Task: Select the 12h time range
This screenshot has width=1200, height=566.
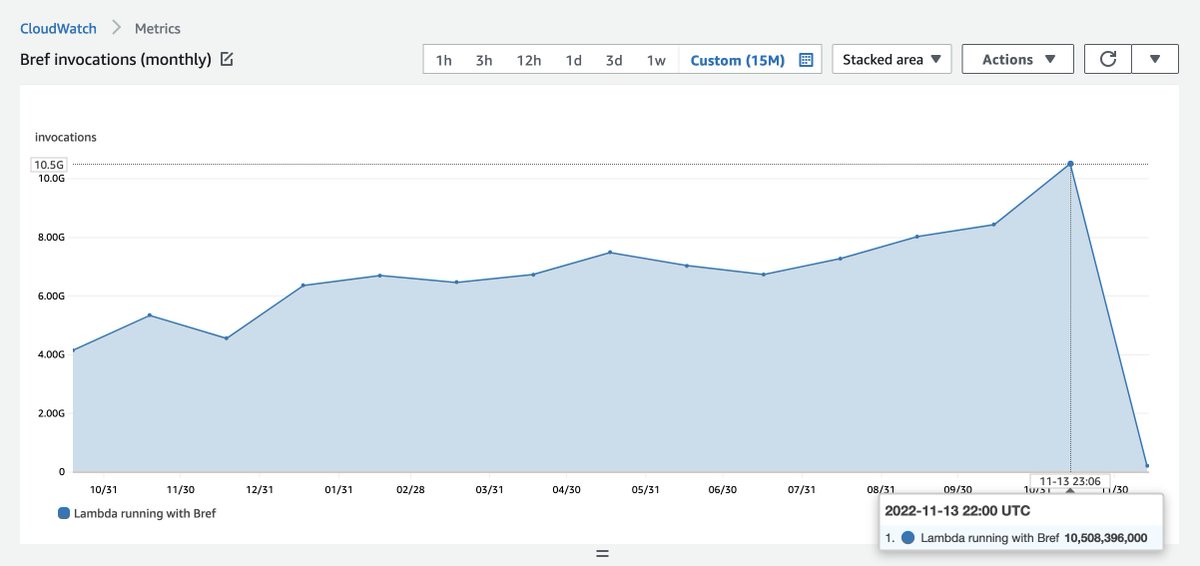Action: 529,60
